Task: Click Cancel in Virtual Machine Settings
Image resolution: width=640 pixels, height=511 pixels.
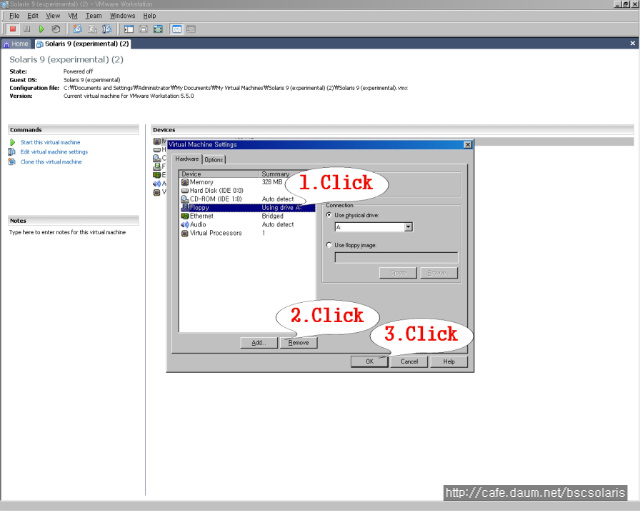Action: [409, 361]
